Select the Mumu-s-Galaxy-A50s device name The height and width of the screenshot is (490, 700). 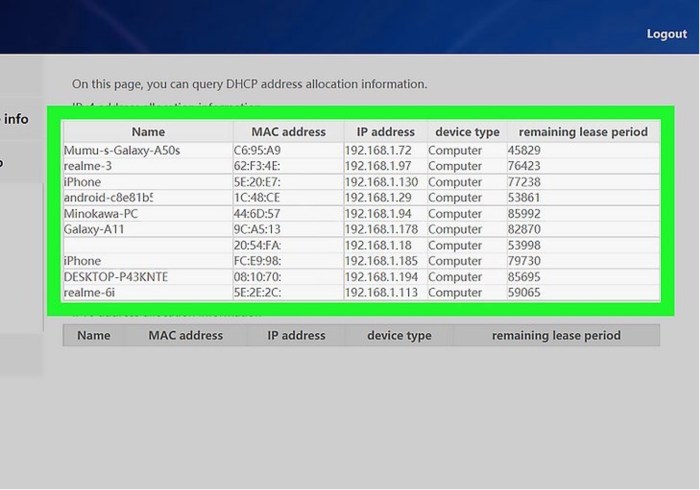(x=122, y=150)
